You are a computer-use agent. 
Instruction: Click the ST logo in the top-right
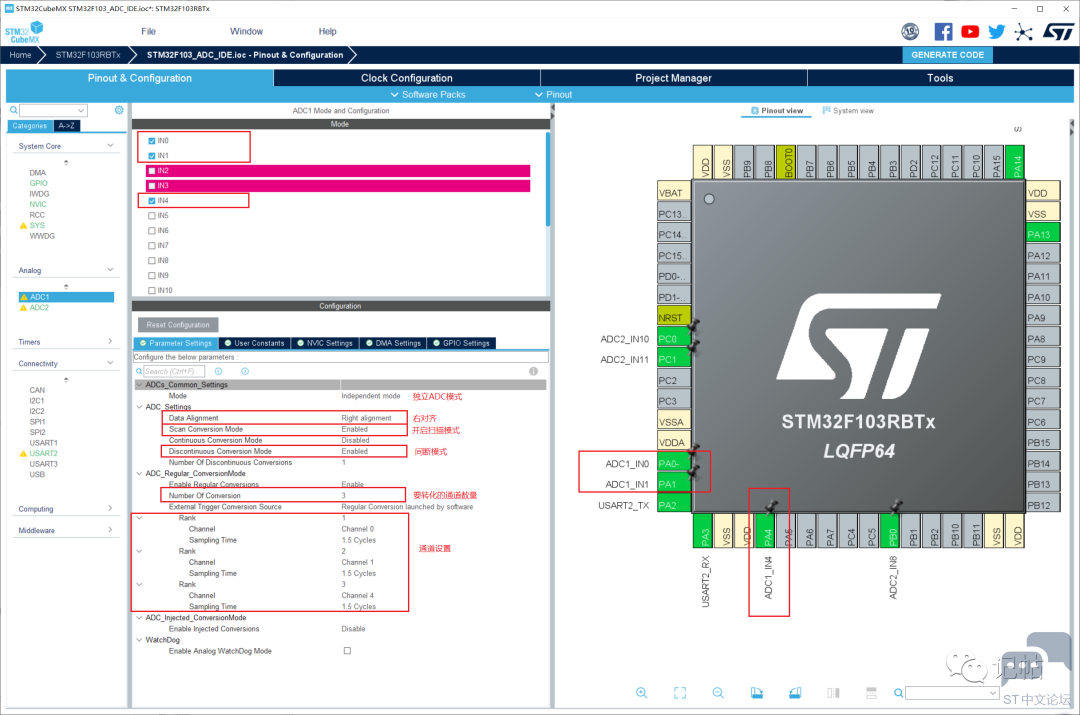tap(1058, 32)
